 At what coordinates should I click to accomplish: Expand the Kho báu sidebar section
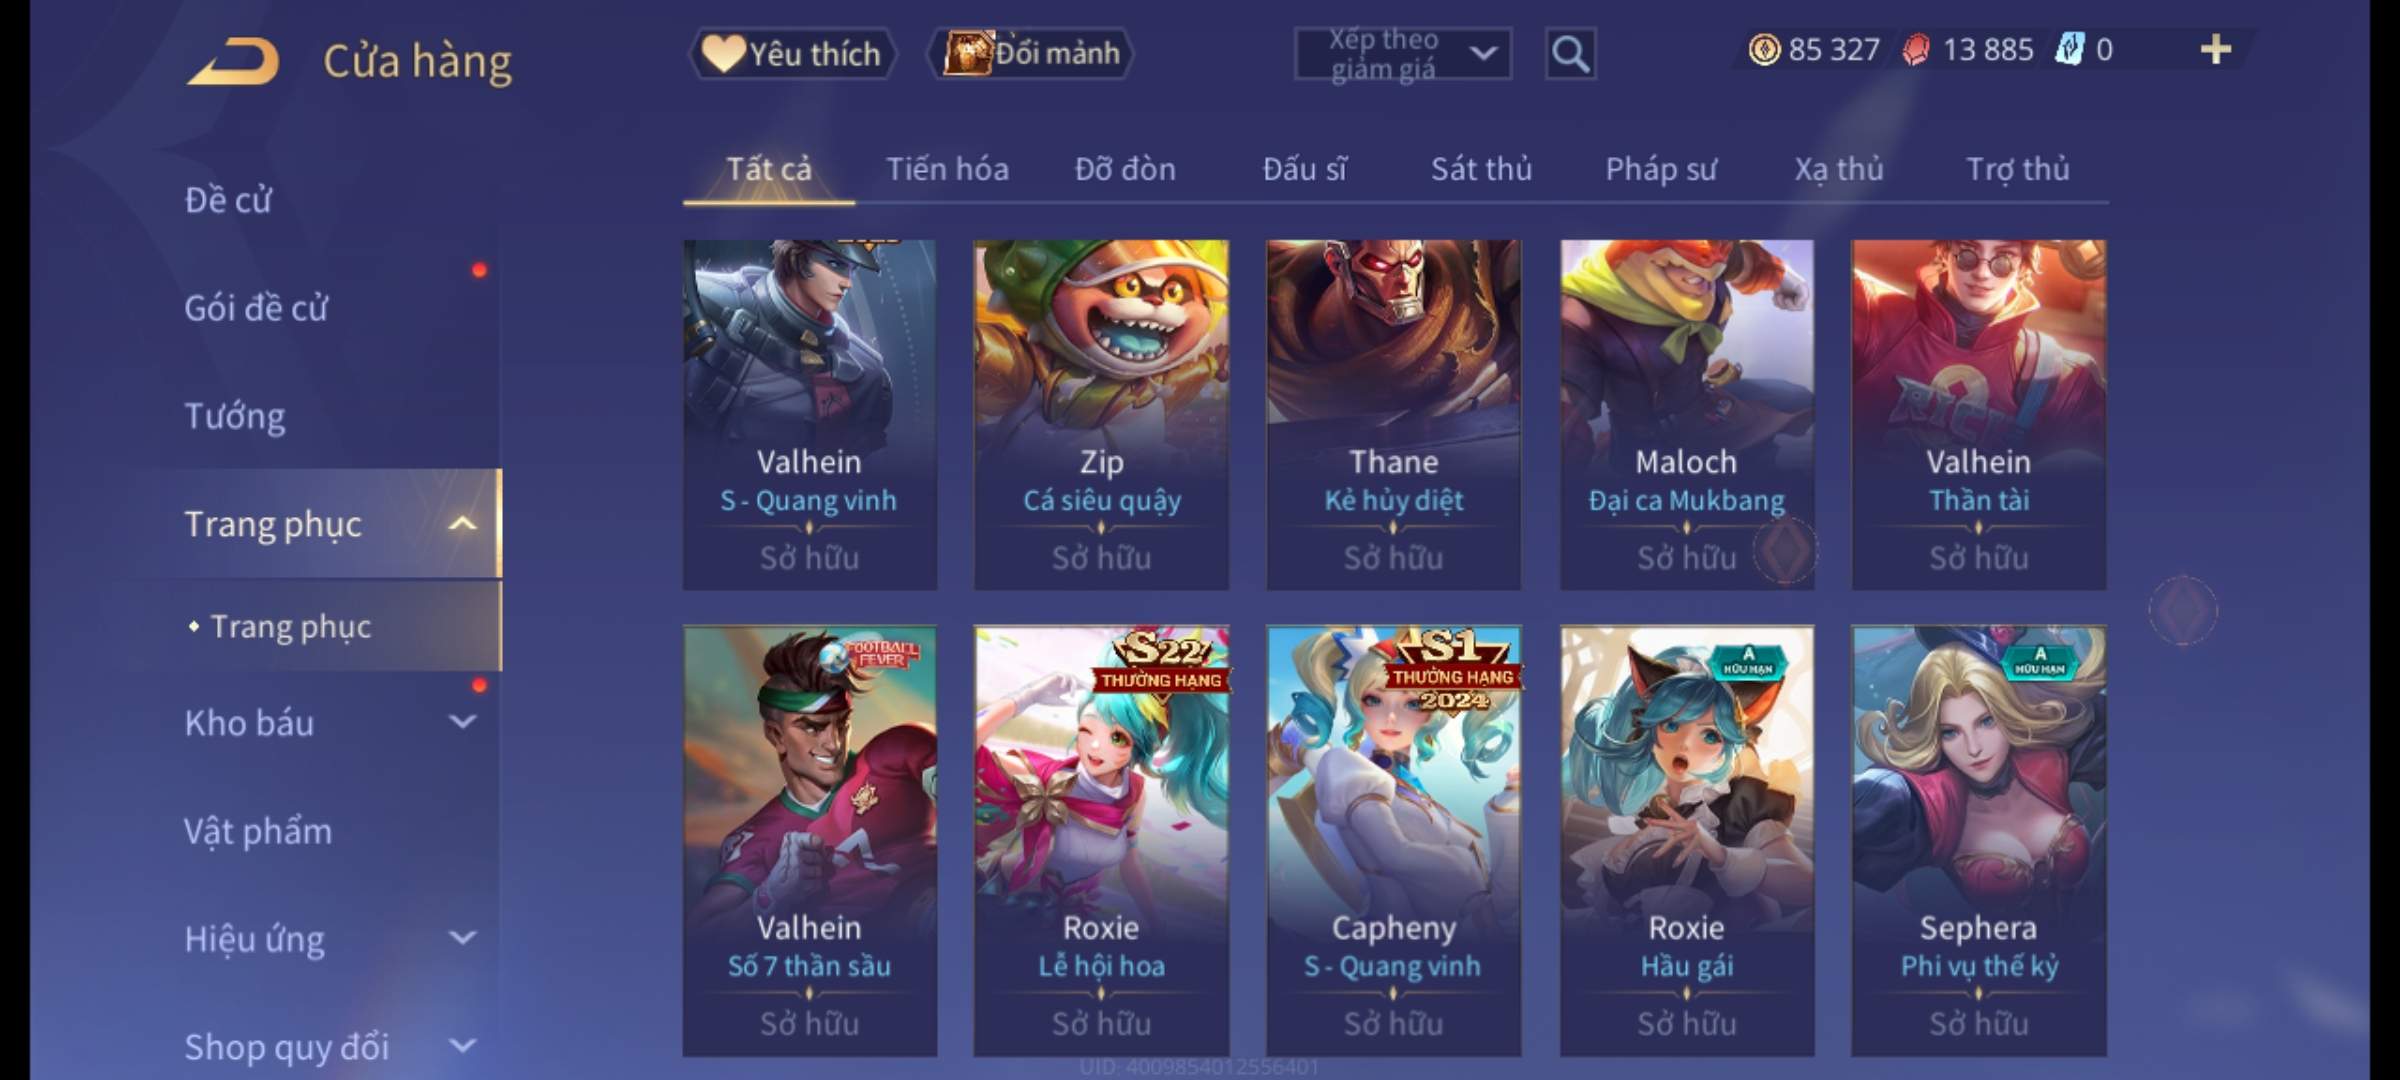point(463,722)
